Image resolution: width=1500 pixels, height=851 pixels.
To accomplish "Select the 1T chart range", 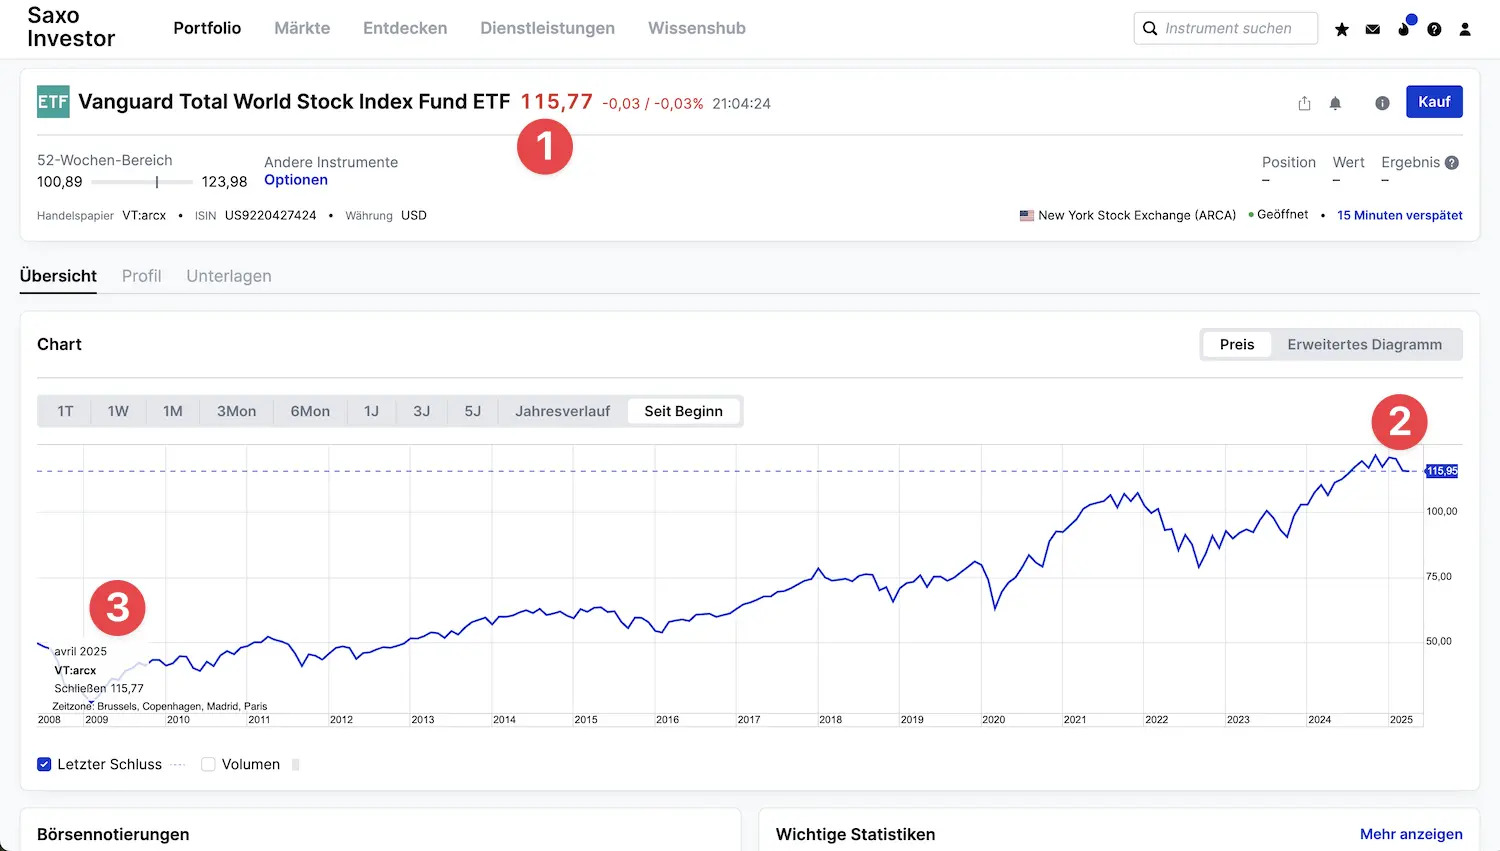I will [x=65, y=411].
